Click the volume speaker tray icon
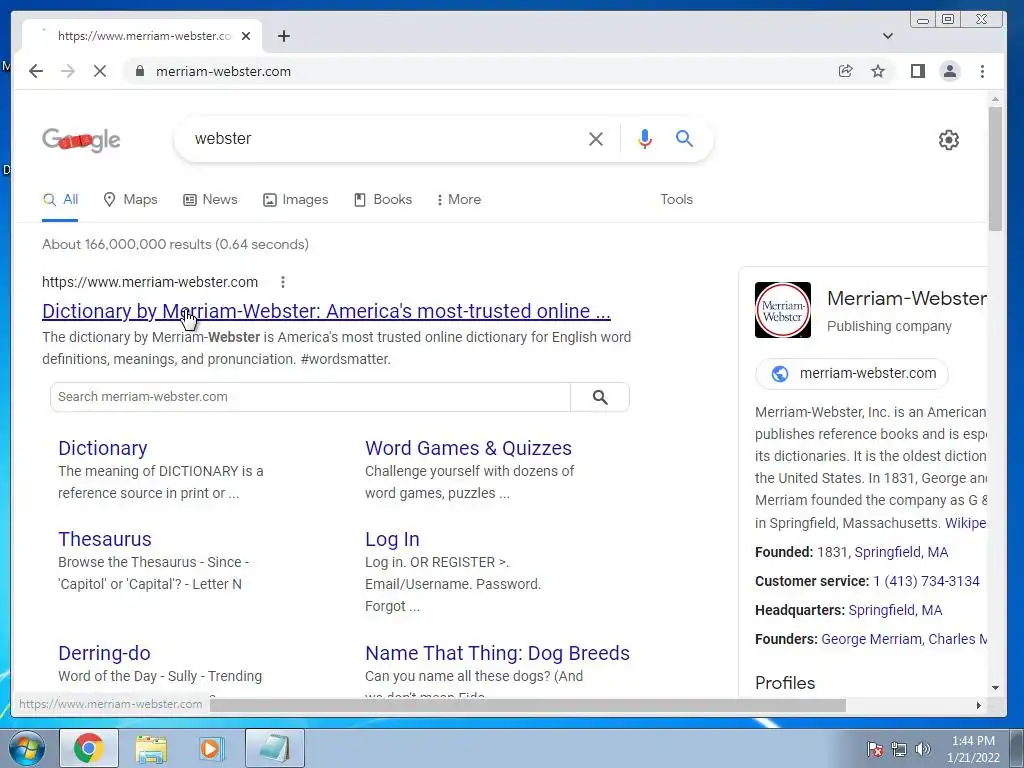Screen dimensions: 1024x768 pos(922,749)
